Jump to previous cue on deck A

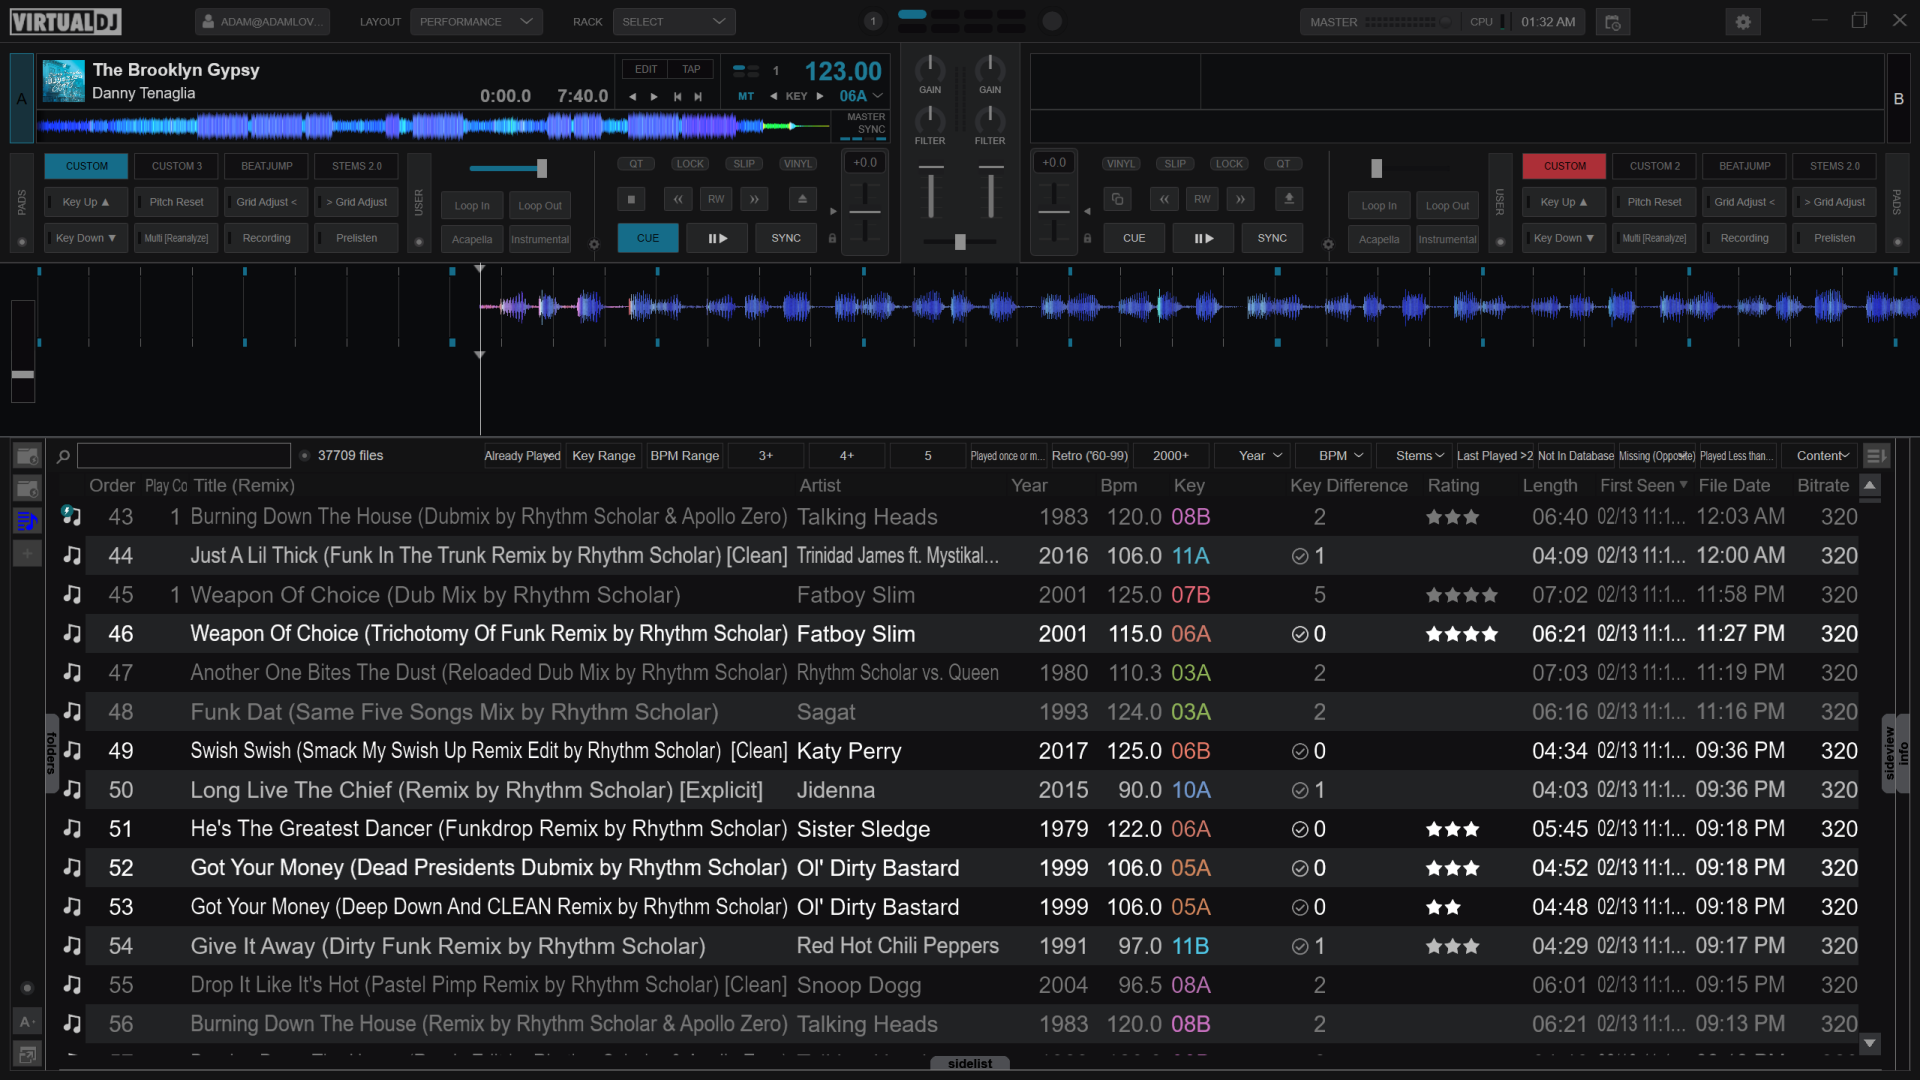677,97
